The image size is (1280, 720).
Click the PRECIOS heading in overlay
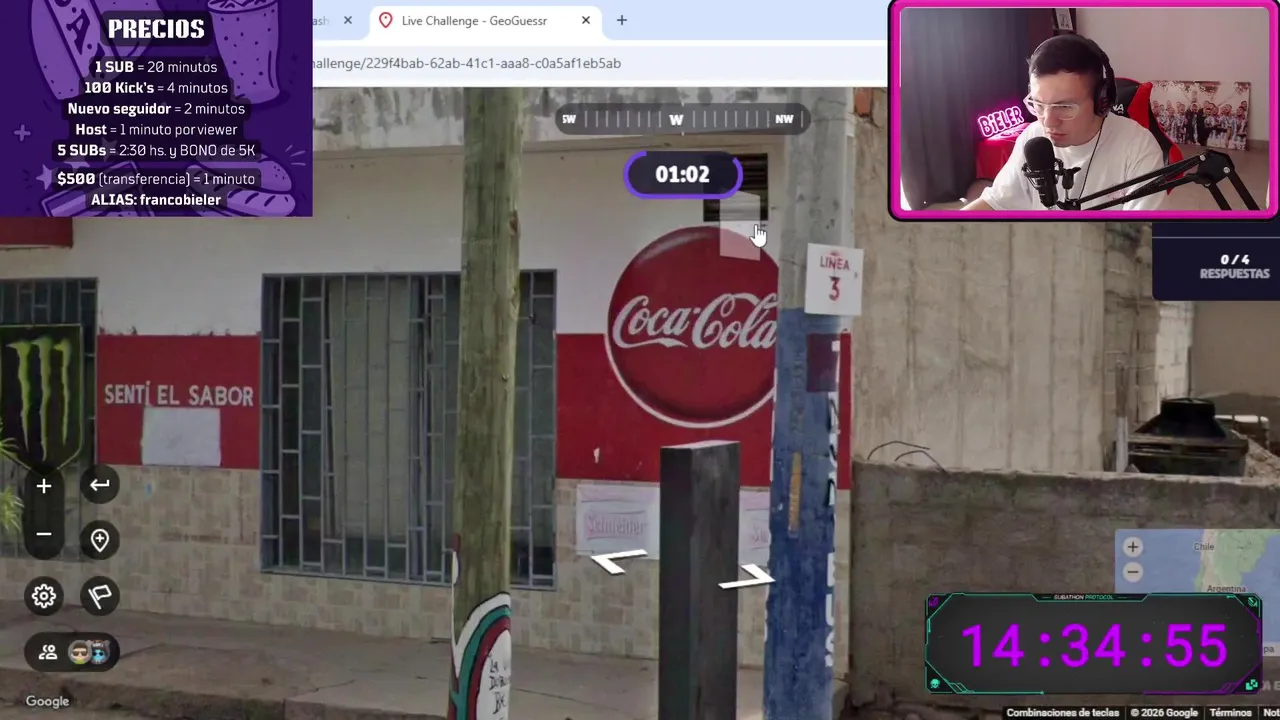click(156, 29)
